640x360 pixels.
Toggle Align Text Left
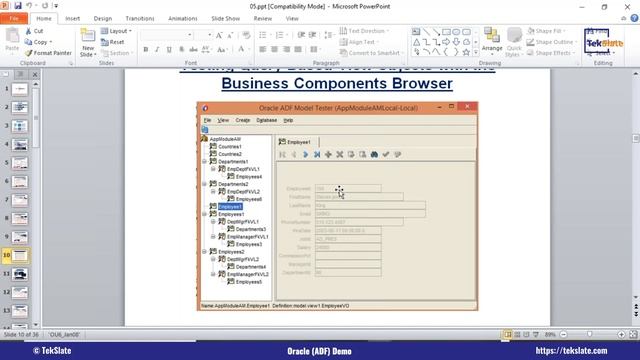263,49
